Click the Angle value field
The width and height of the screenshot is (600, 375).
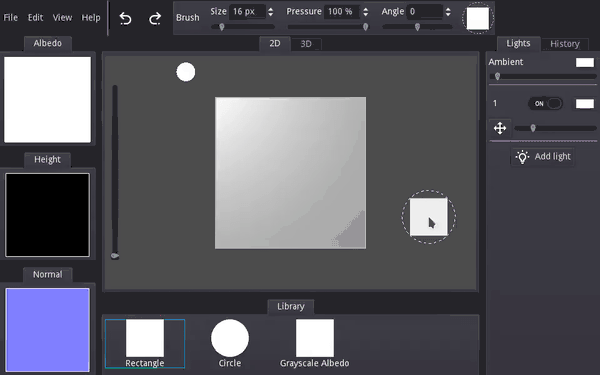tap(425, 11)
